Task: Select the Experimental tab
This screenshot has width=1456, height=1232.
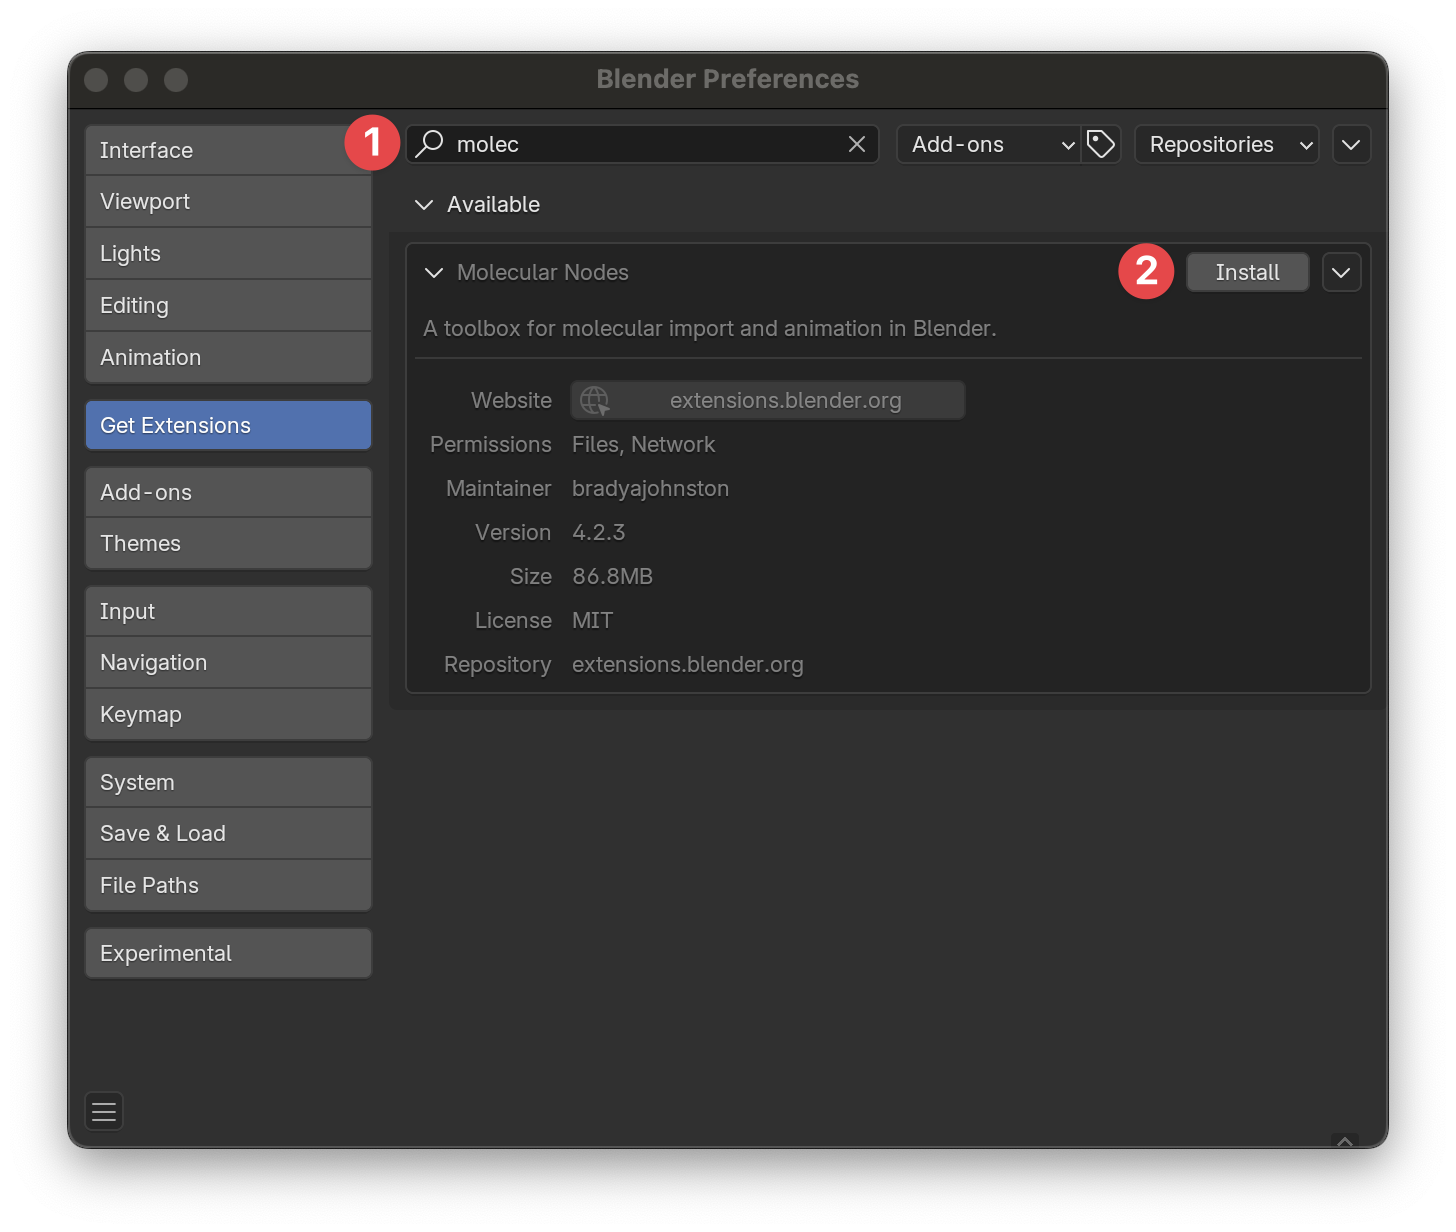Action: tap(228, 953)
